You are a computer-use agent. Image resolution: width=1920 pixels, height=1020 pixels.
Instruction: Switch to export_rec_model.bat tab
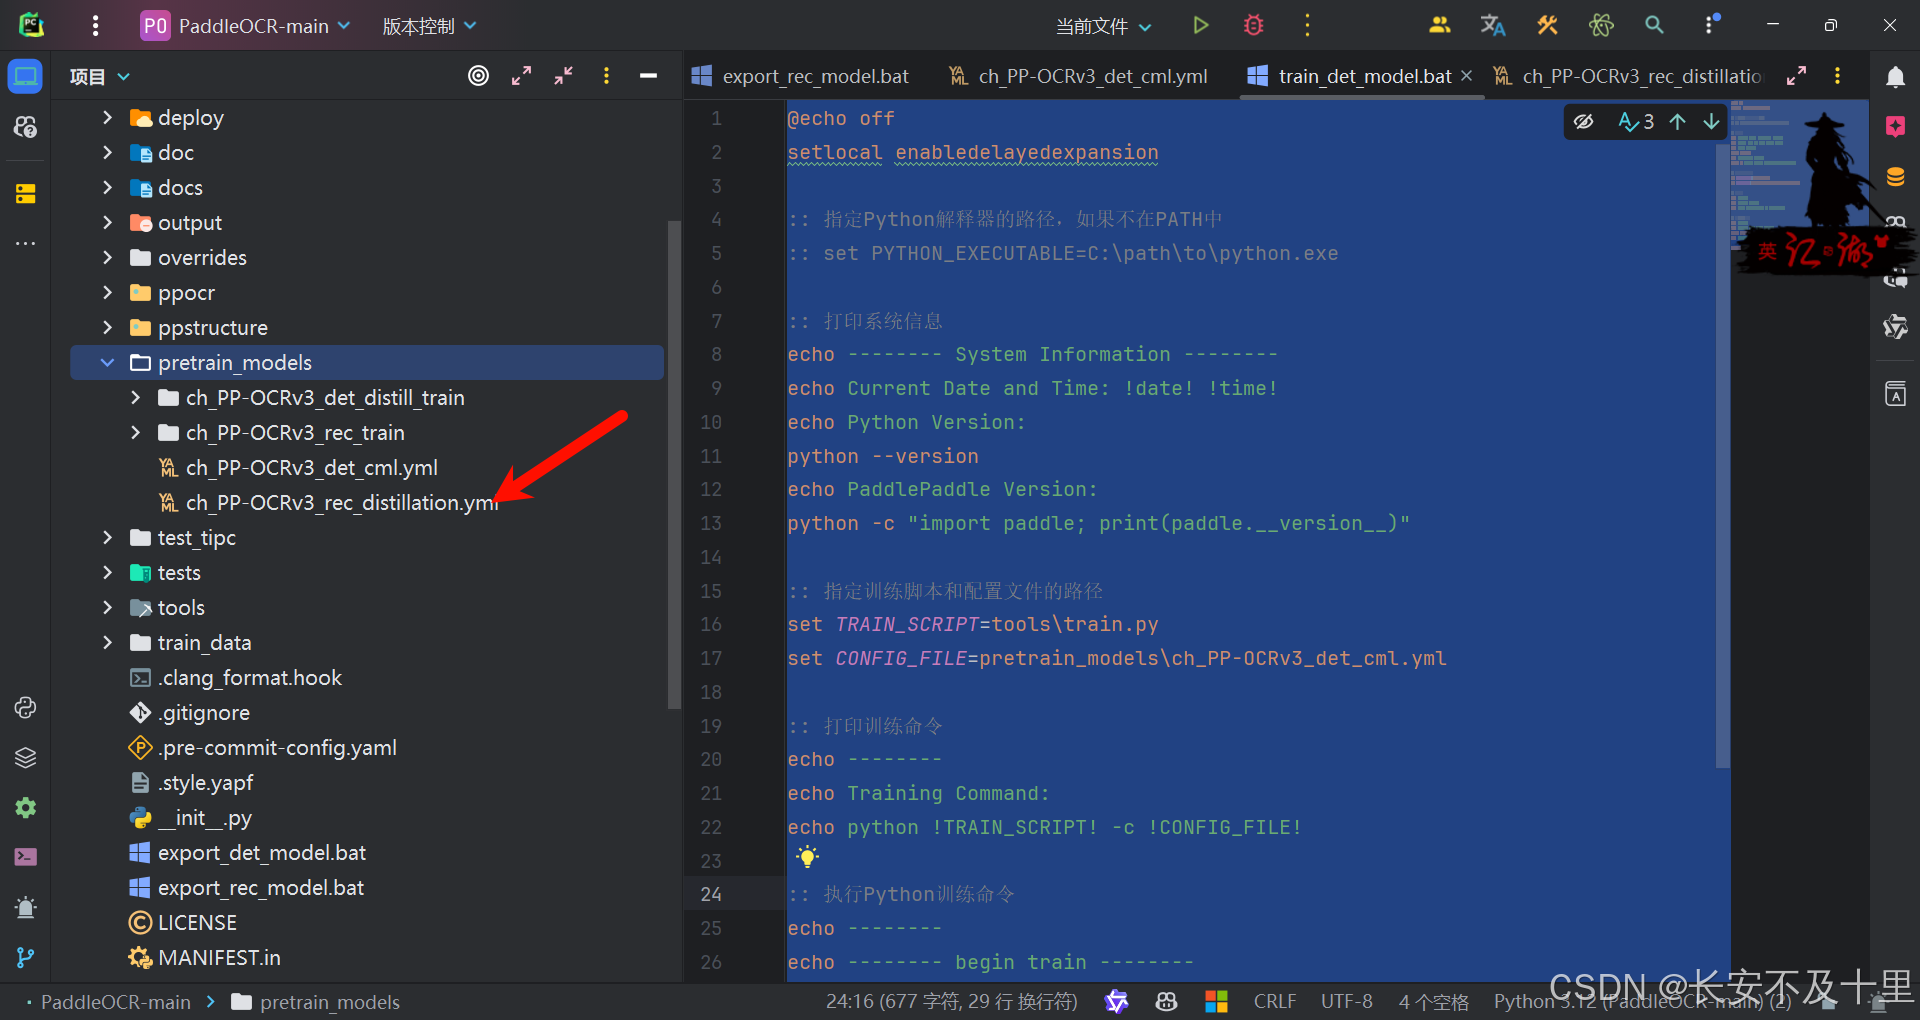pyautogui.click(x=800, y=76)
